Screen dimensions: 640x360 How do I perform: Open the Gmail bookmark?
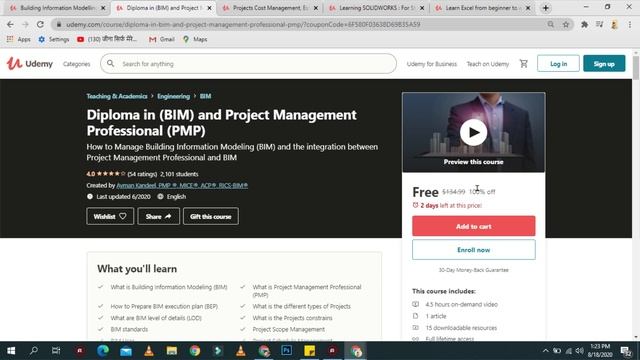(x=162, y=39)
